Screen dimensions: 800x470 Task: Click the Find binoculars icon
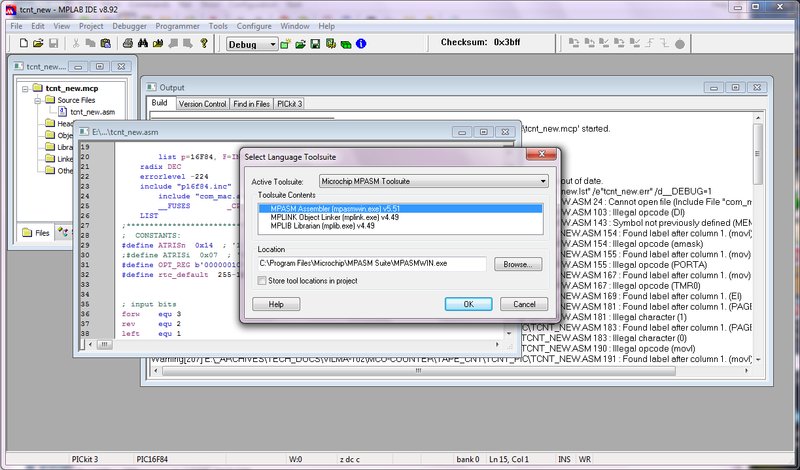[143, 43]
